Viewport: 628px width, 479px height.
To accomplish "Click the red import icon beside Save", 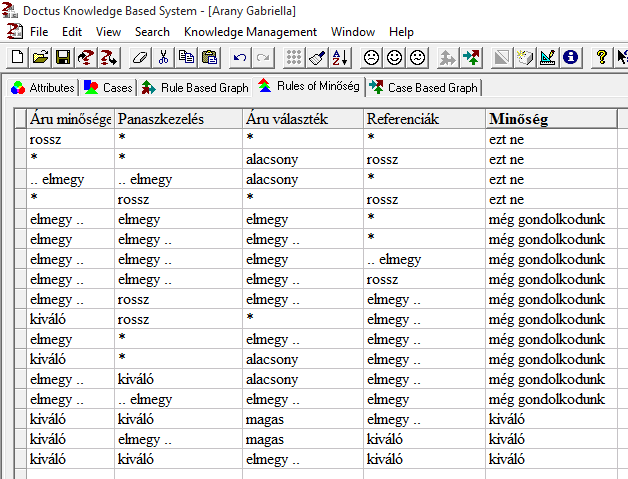I will 86,57.
